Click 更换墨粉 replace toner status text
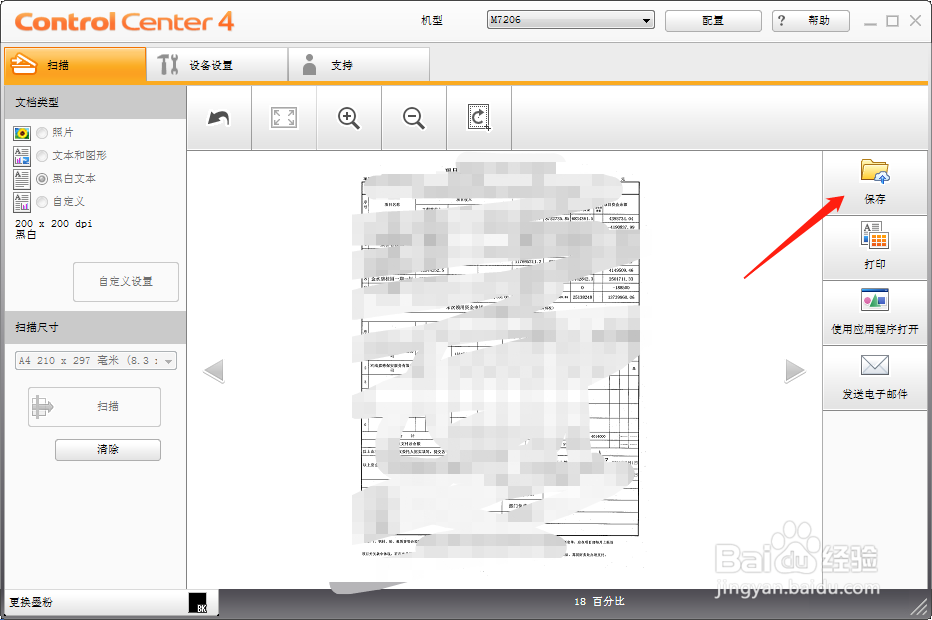Image resolution: width=932 pixels, height=620 pixels. click(x=31, y=602)
